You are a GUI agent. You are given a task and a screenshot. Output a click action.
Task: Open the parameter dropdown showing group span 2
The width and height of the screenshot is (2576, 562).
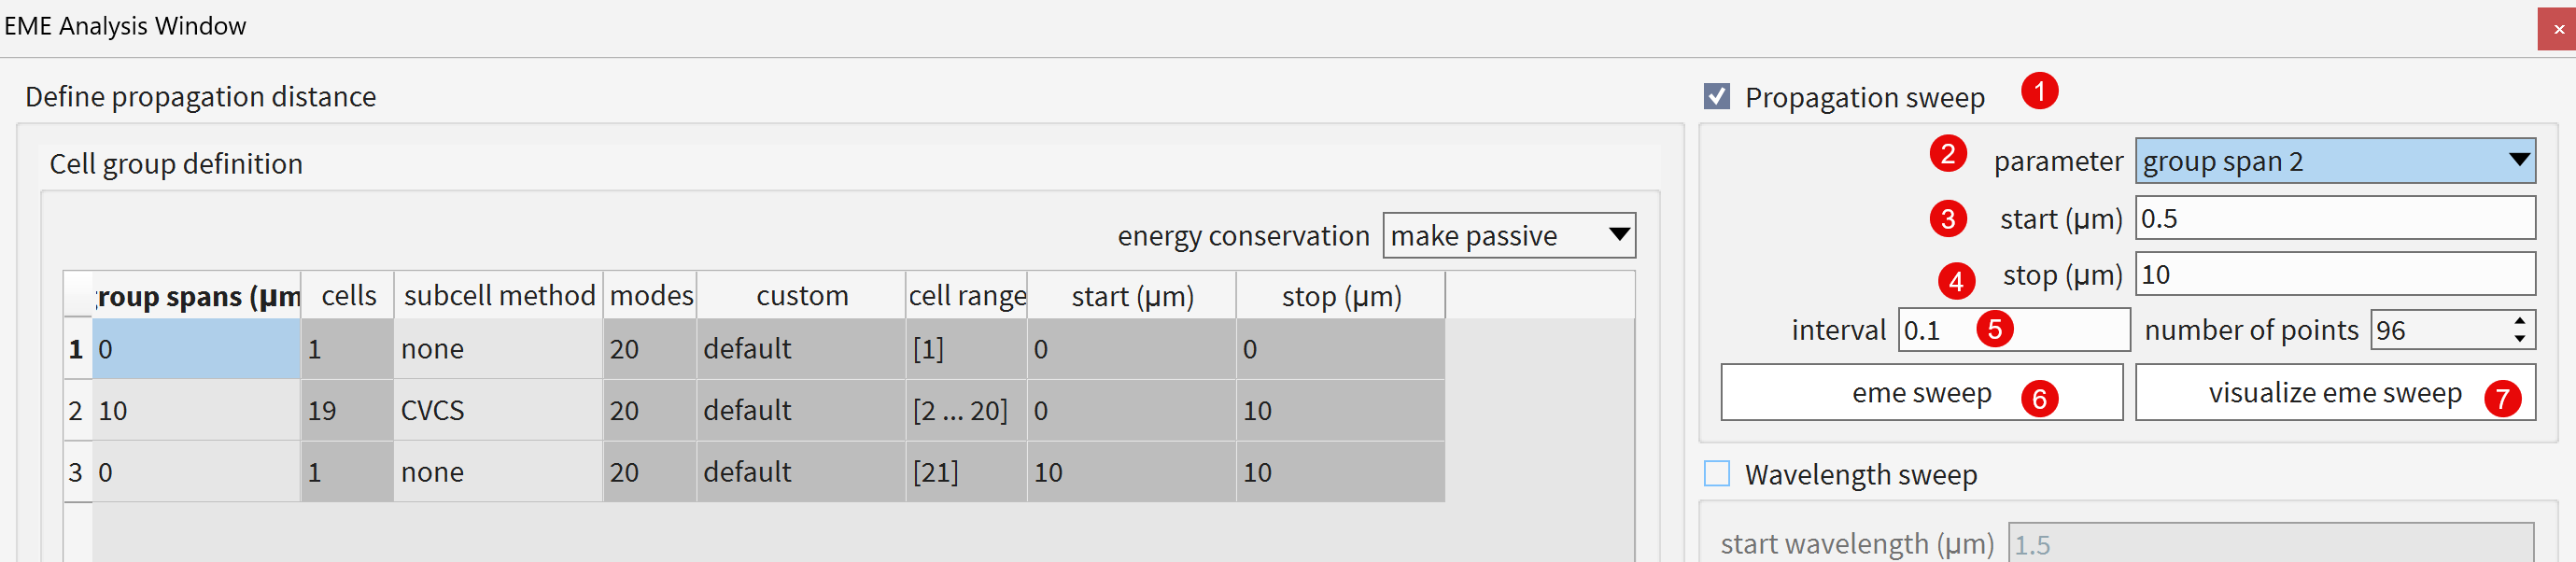[x=2334, y=161]
